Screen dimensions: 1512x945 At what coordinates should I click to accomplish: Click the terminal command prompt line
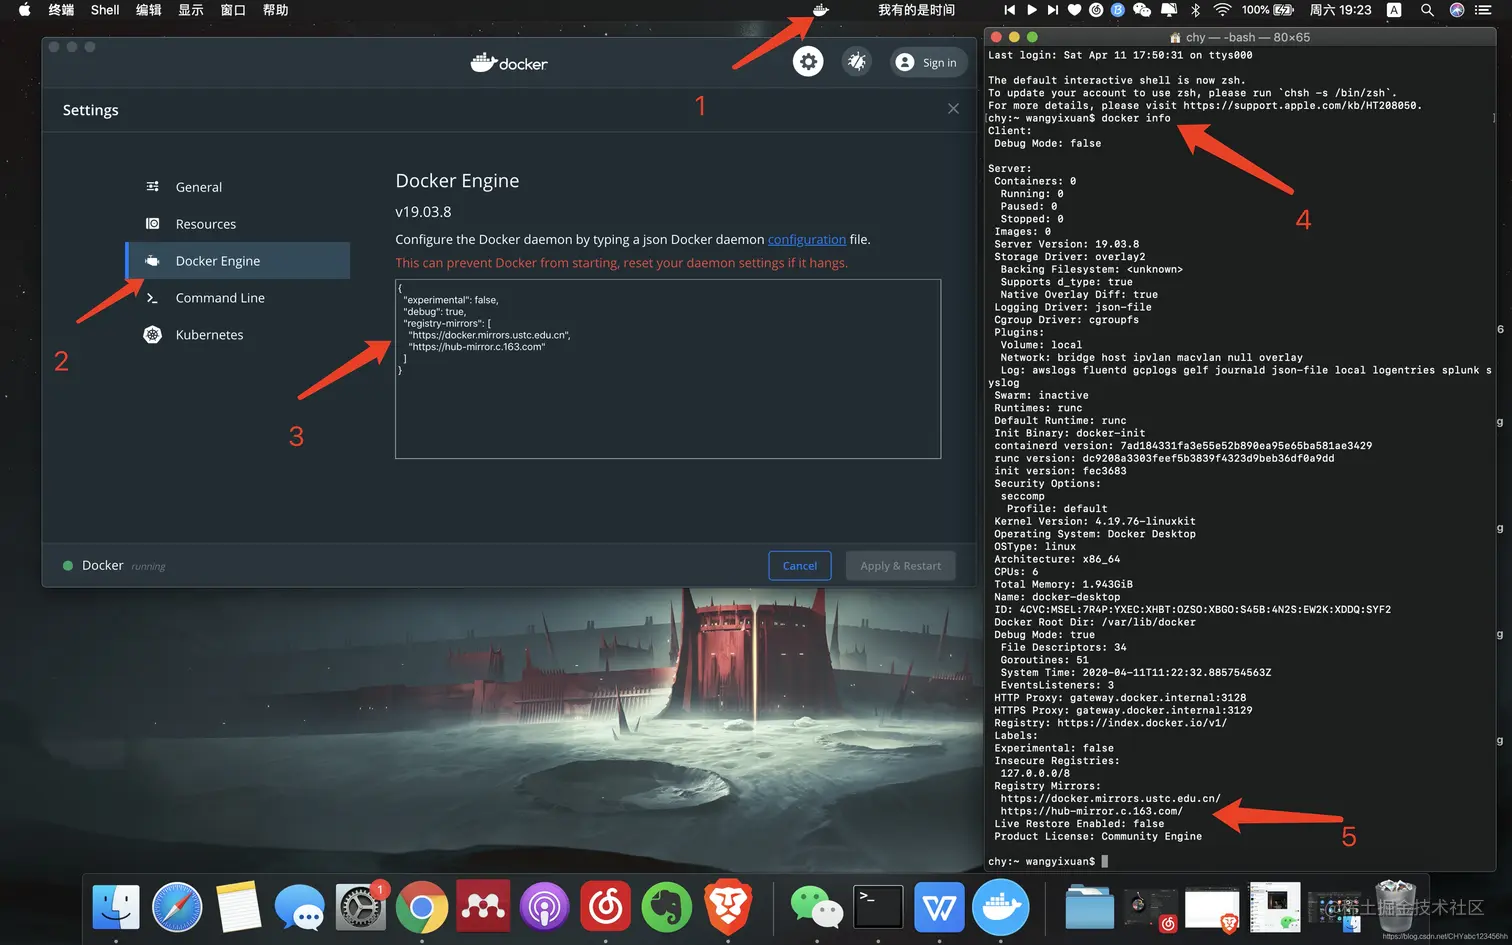(x=1048, y=861)
